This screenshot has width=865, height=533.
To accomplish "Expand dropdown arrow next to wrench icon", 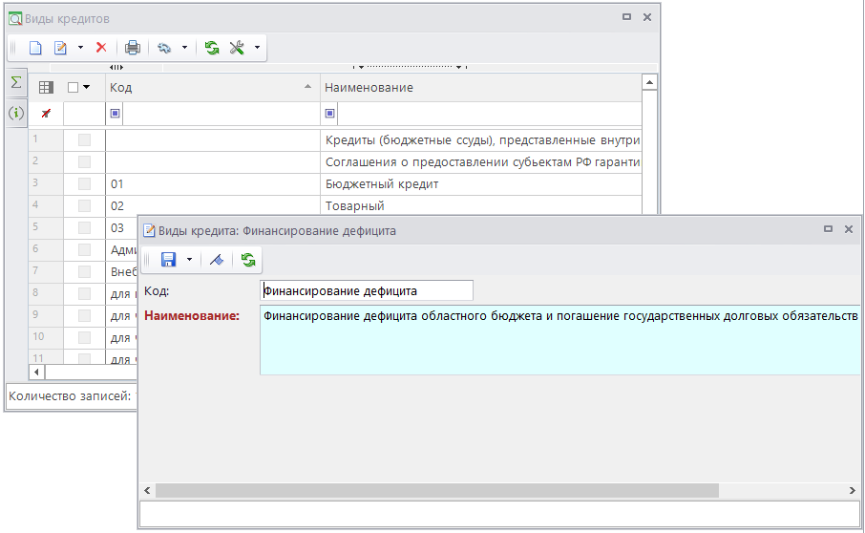I will [x=257, y=48].
